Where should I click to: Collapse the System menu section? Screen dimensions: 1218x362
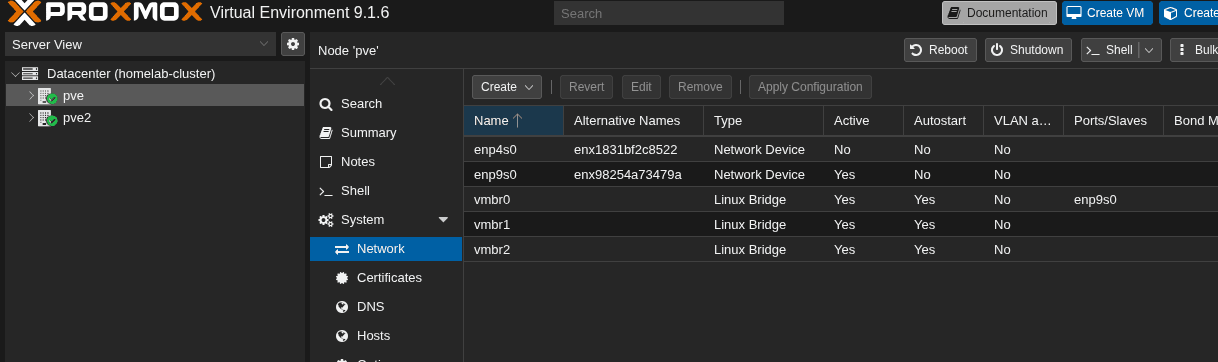[x=444, y=220]
